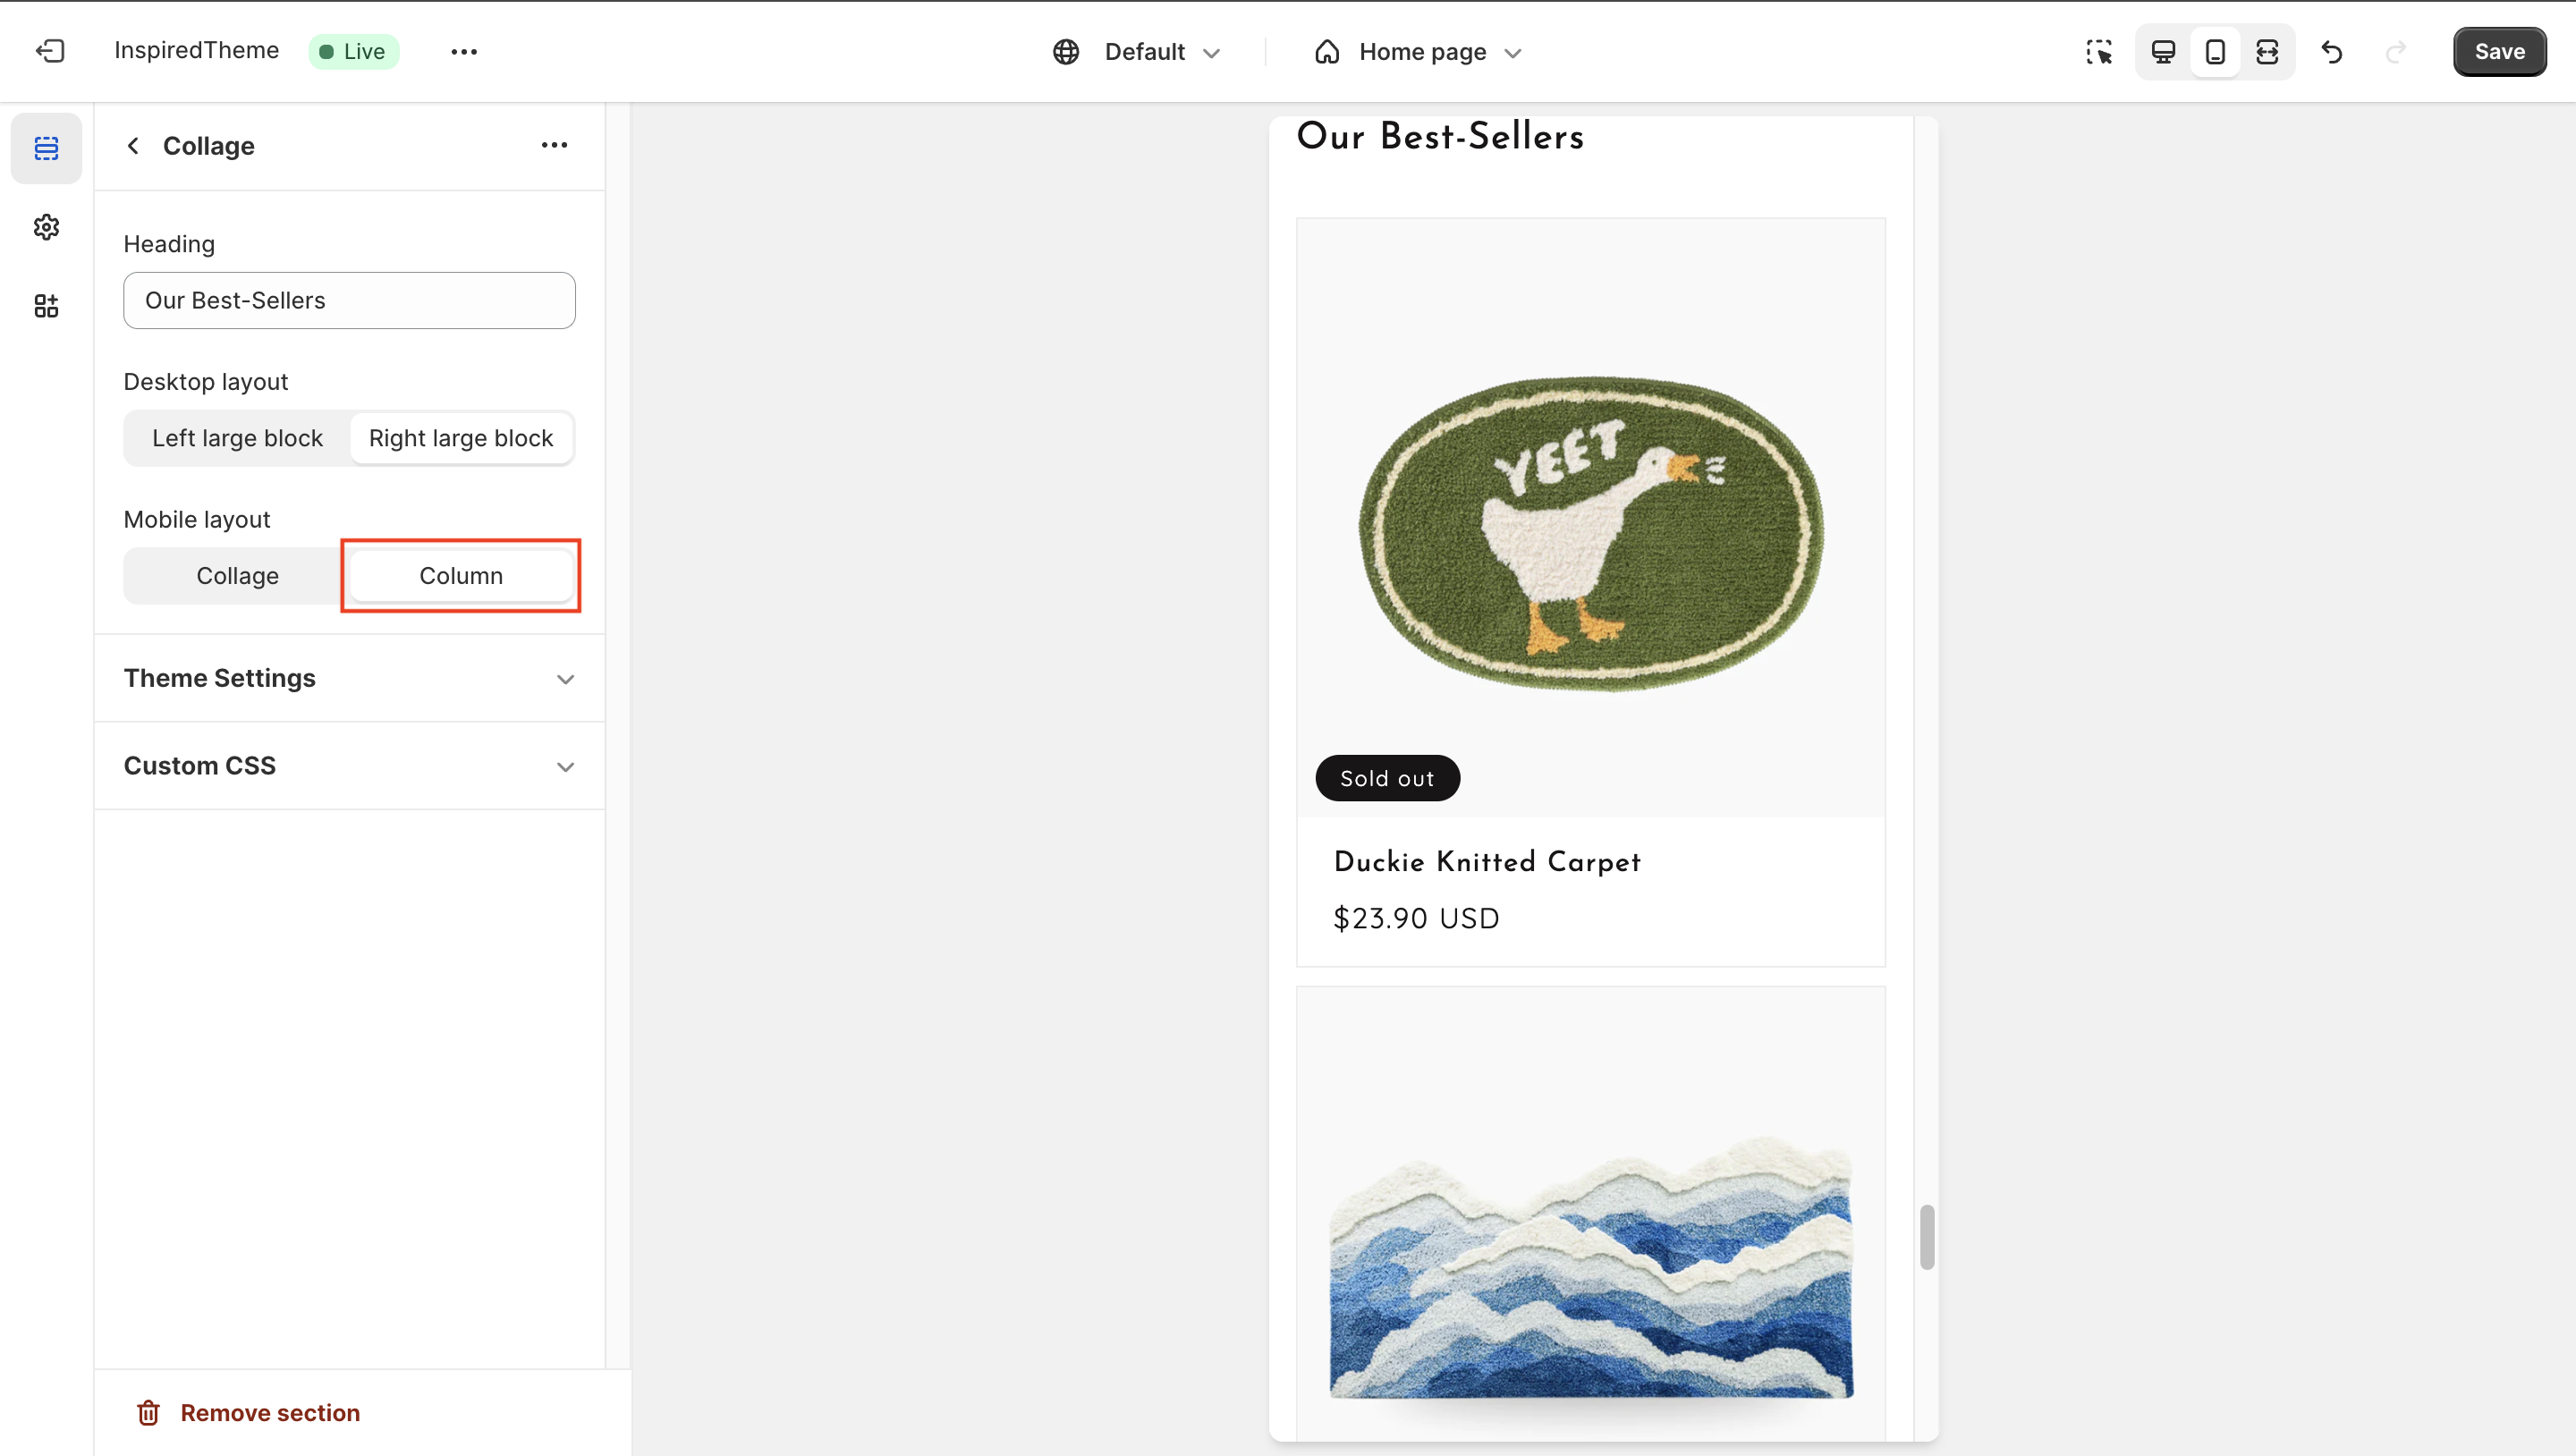Expand the Theme Settings section

(x=348, y=678)
